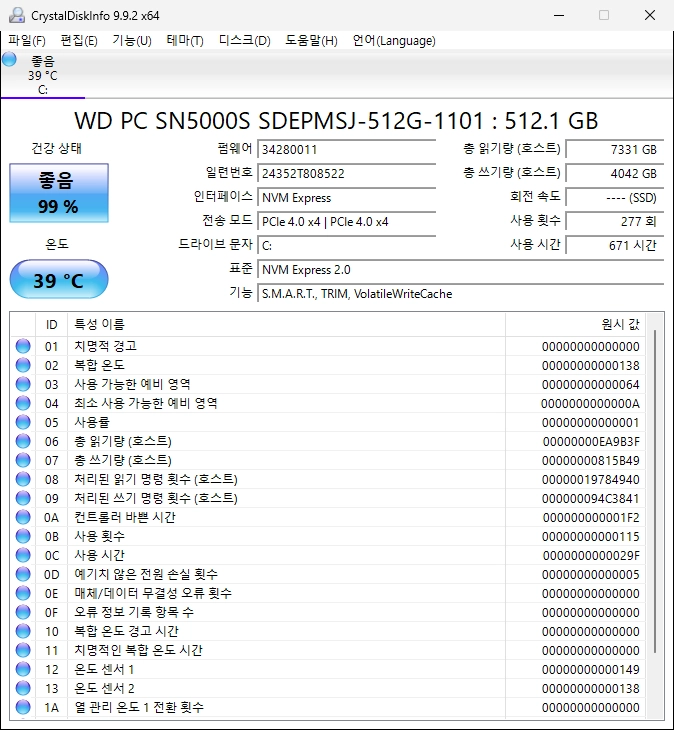Click rotation rate value ---- (SSD)
The height and width of the screenshot is (730, 674).
pos(615,198)
